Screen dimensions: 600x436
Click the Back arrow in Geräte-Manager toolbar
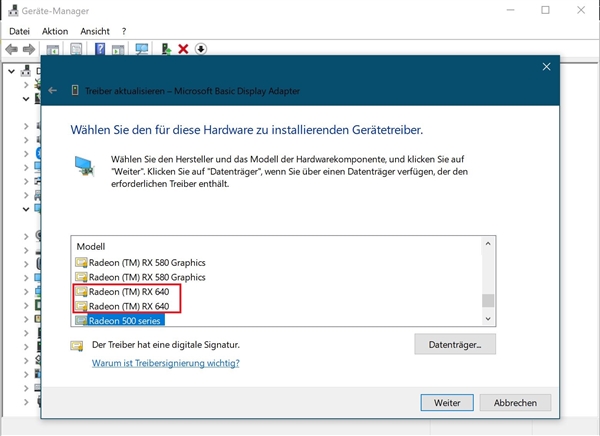tap(11, 49)
